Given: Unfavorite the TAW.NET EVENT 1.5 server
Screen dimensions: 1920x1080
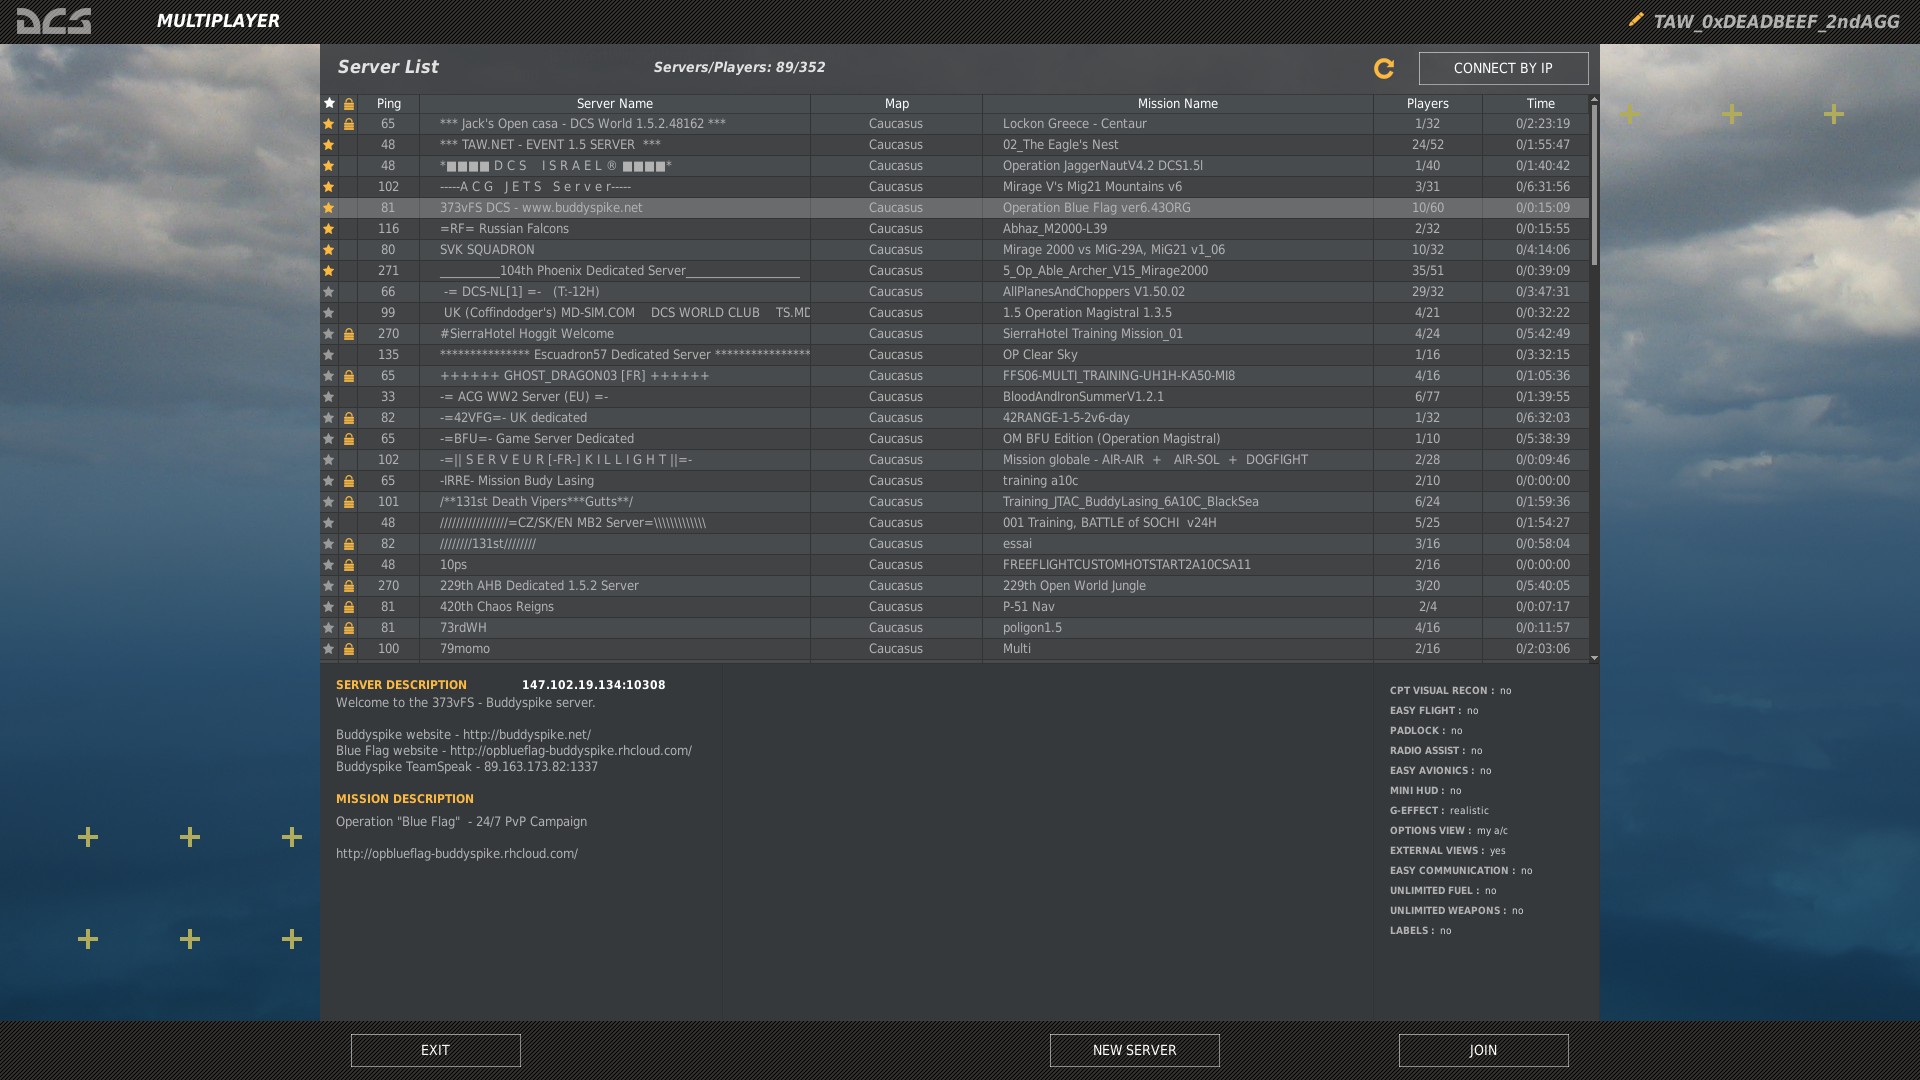Looking at the screenshot, I should [x=328, y=145].
